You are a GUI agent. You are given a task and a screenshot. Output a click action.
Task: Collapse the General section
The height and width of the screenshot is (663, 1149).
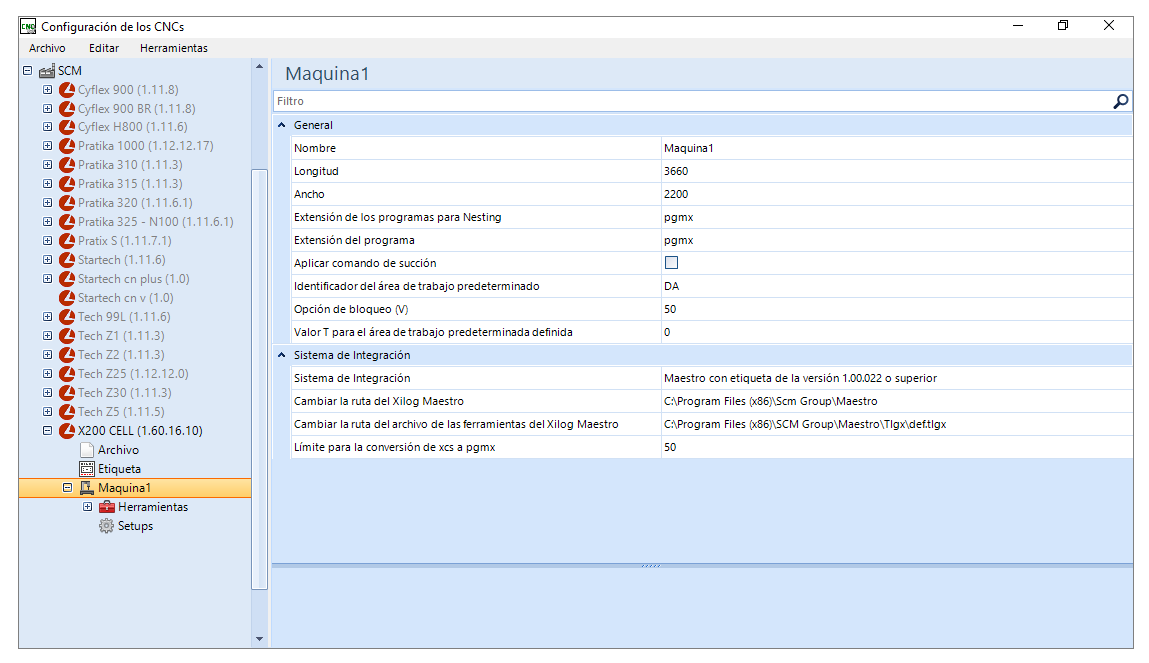[281, 125]
